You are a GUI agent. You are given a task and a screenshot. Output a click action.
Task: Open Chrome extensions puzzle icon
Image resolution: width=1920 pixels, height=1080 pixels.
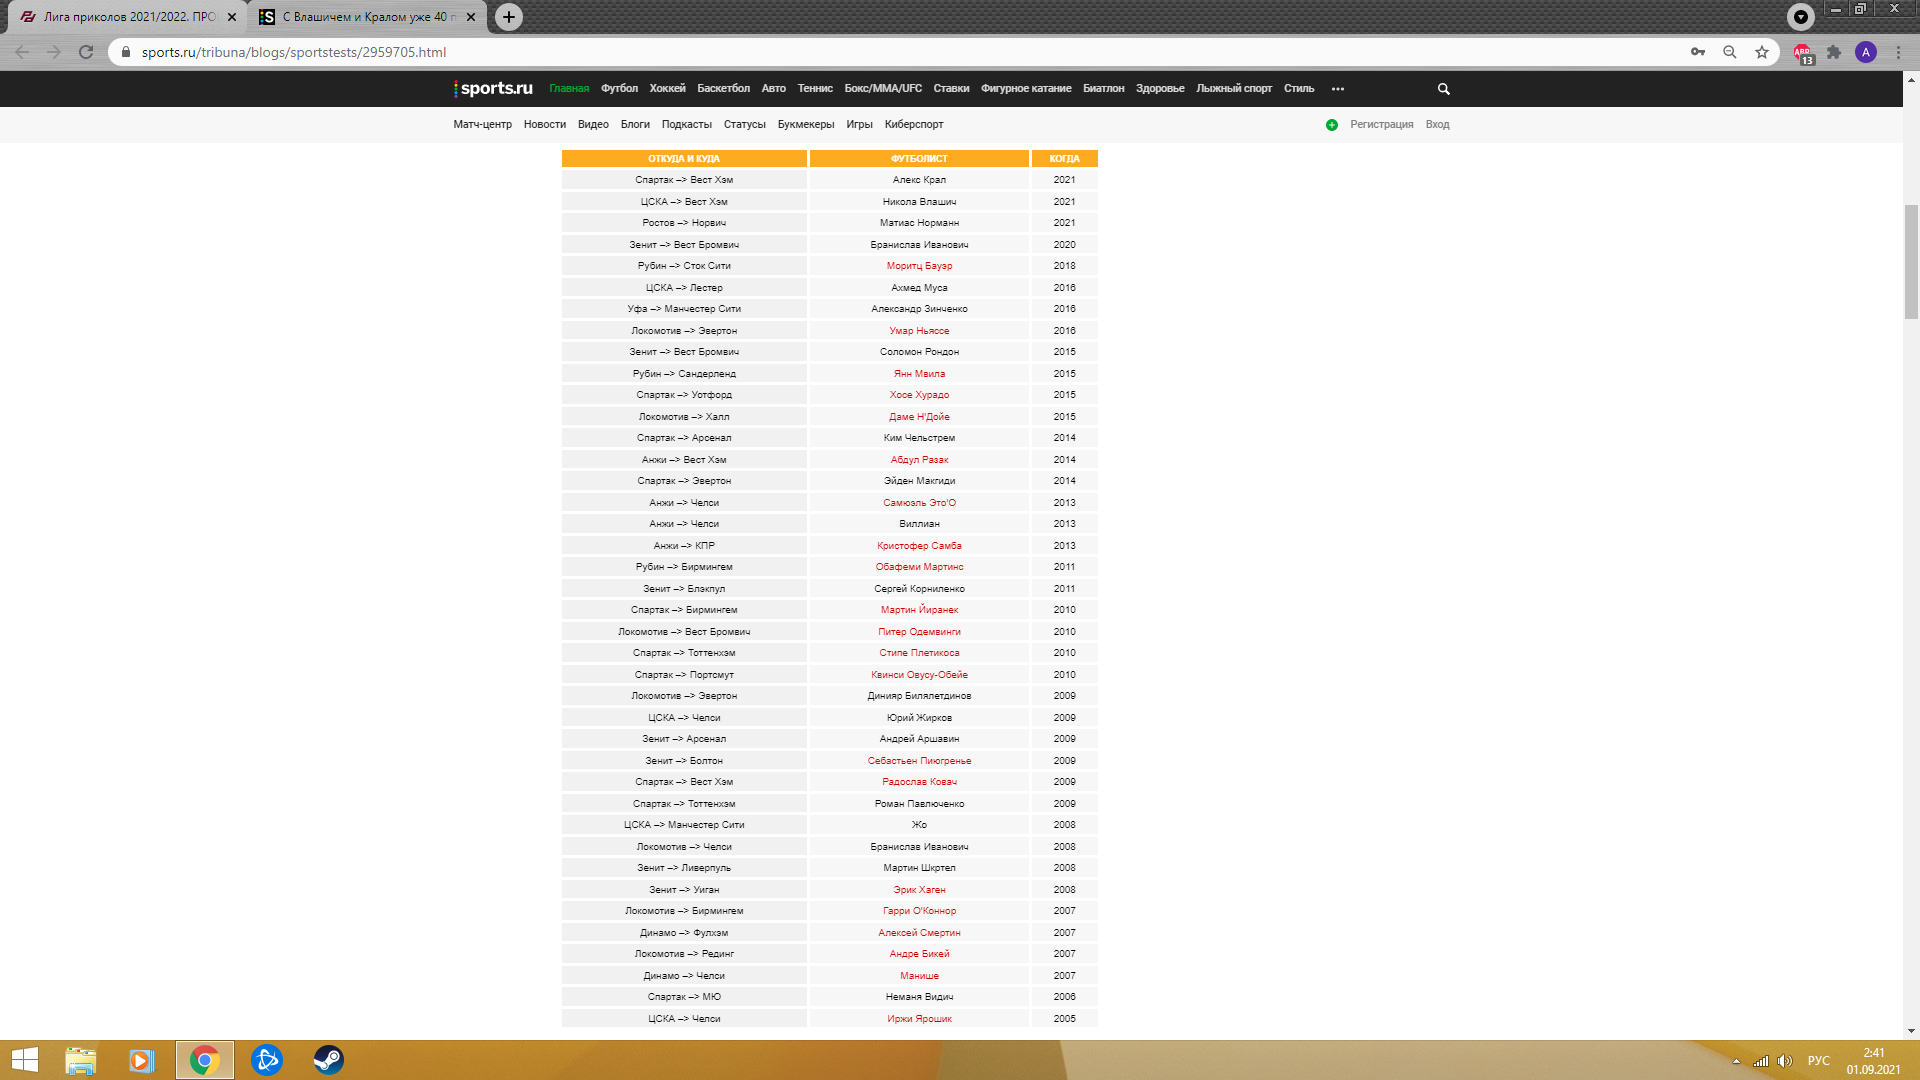pyautogui.click(x=1834, y=52)
